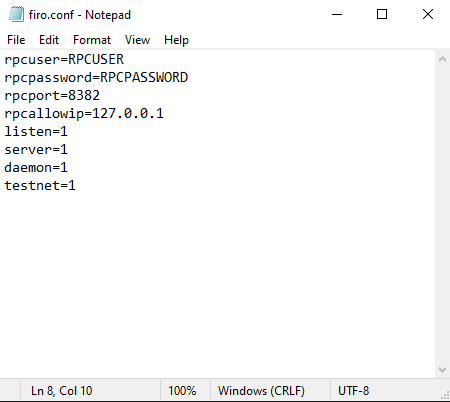This screenshot has height=402, width=450.
Task: Minimize the Notepad window
Action: tap(337, 14)
